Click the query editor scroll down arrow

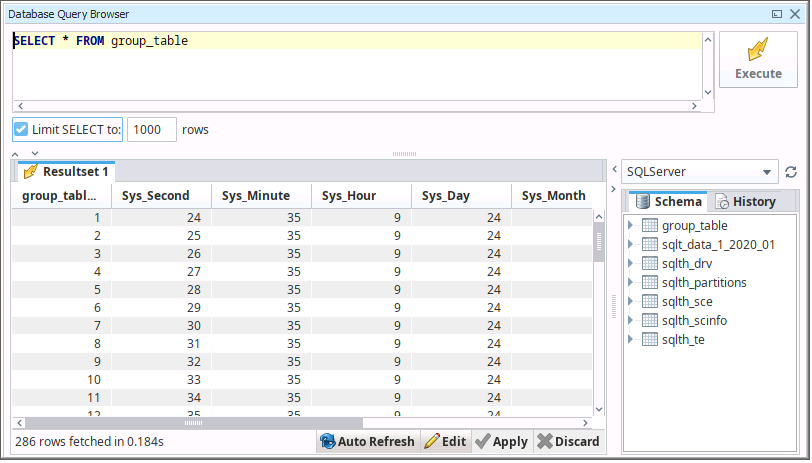point(708,93)
